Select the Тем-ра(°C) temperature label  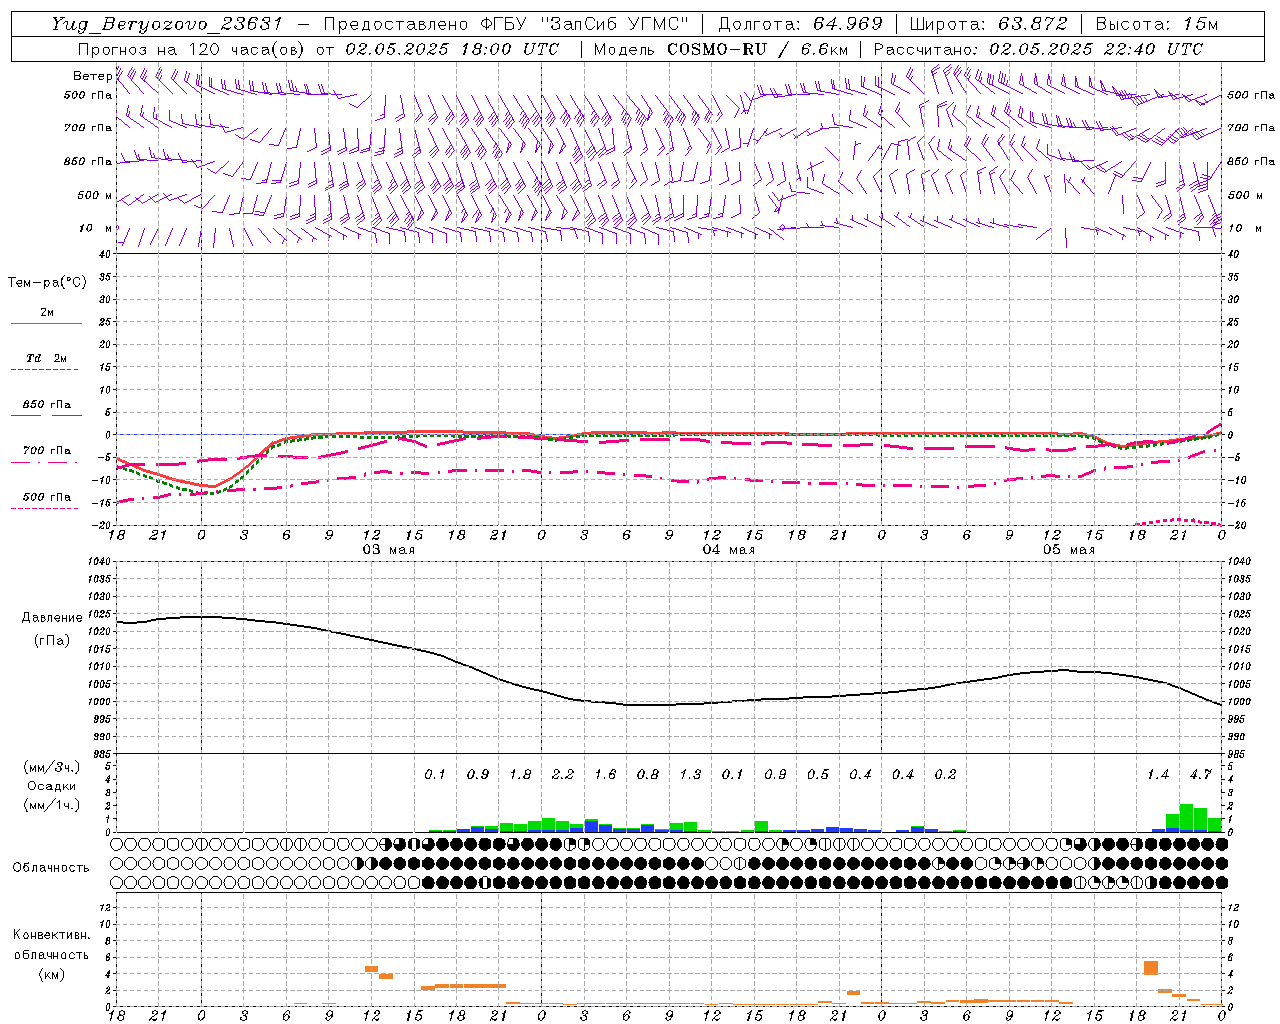click(47, 283)
